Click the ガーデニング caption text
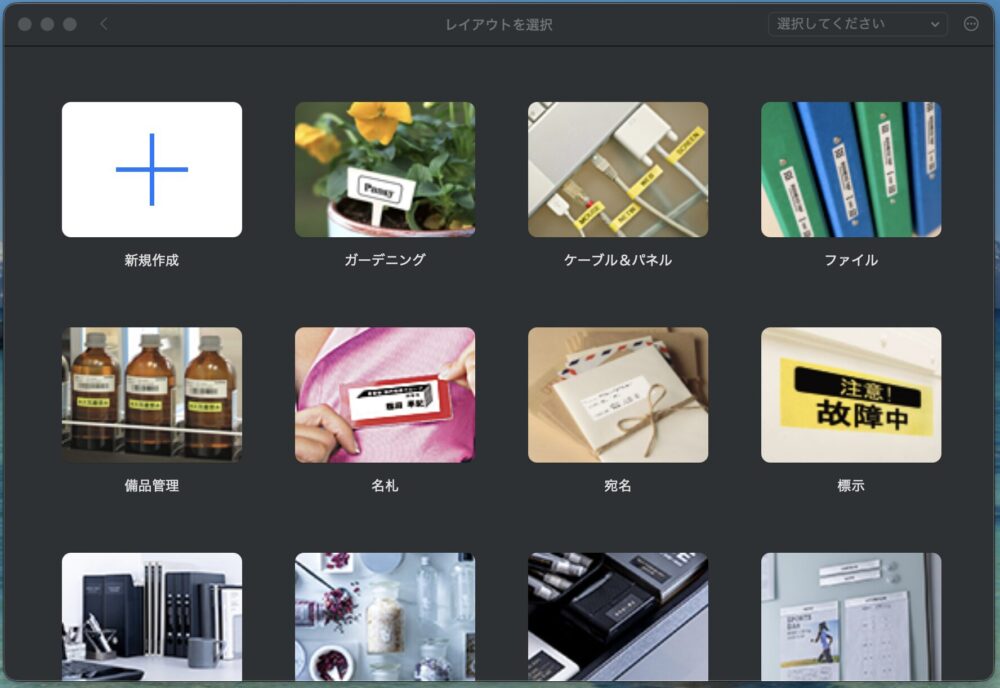The width and height of the screenshot is (1000, 688). coord(385,260)
